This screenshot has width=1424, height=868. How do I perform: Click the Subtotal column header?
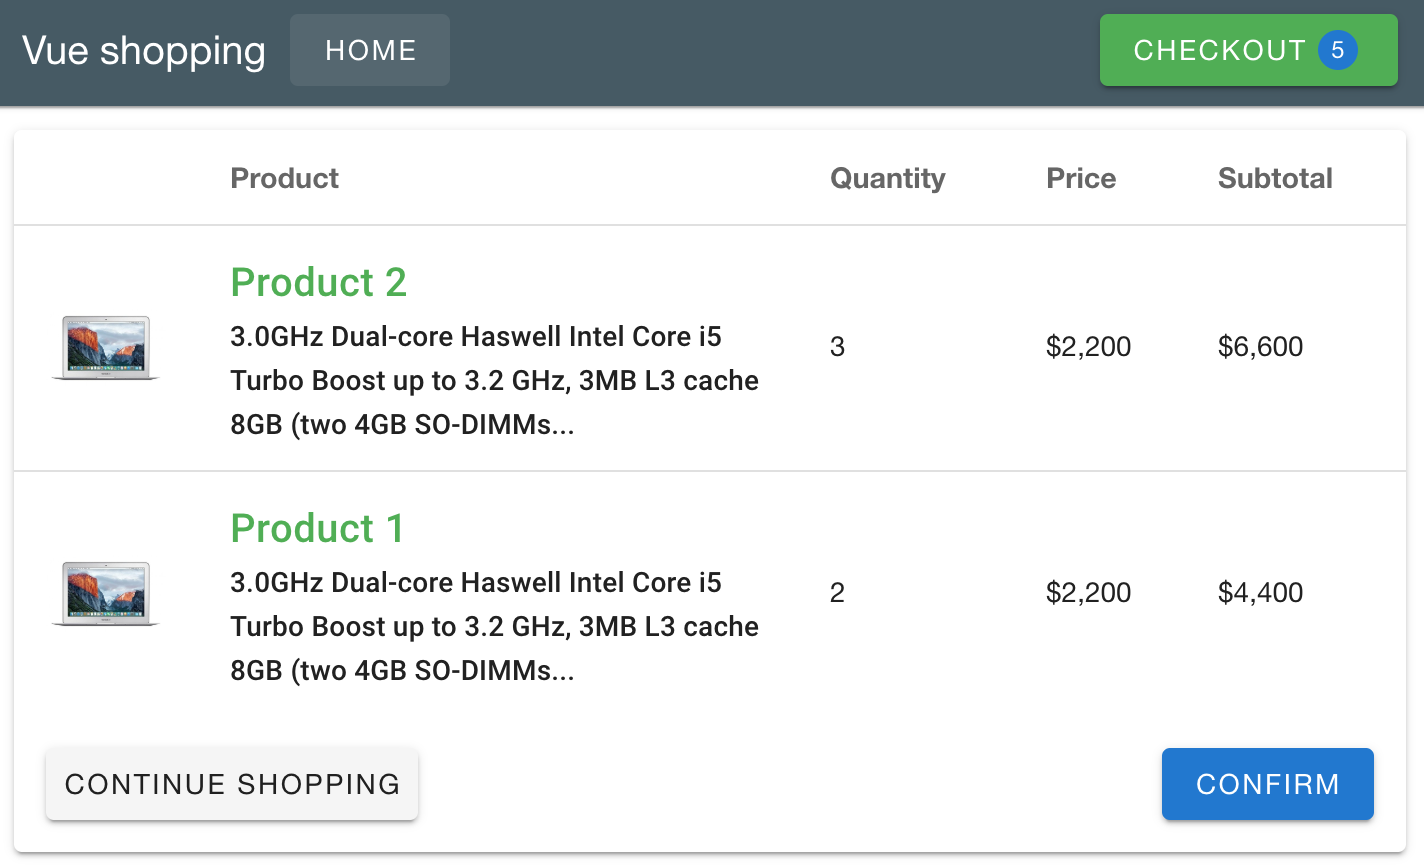[x=1275, y=178]
